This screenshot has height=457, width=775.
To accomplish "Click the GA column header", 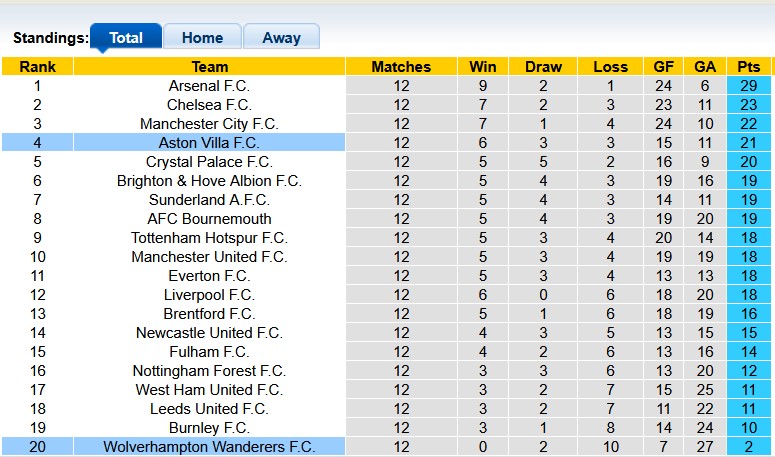I will (x=705, y=67).
